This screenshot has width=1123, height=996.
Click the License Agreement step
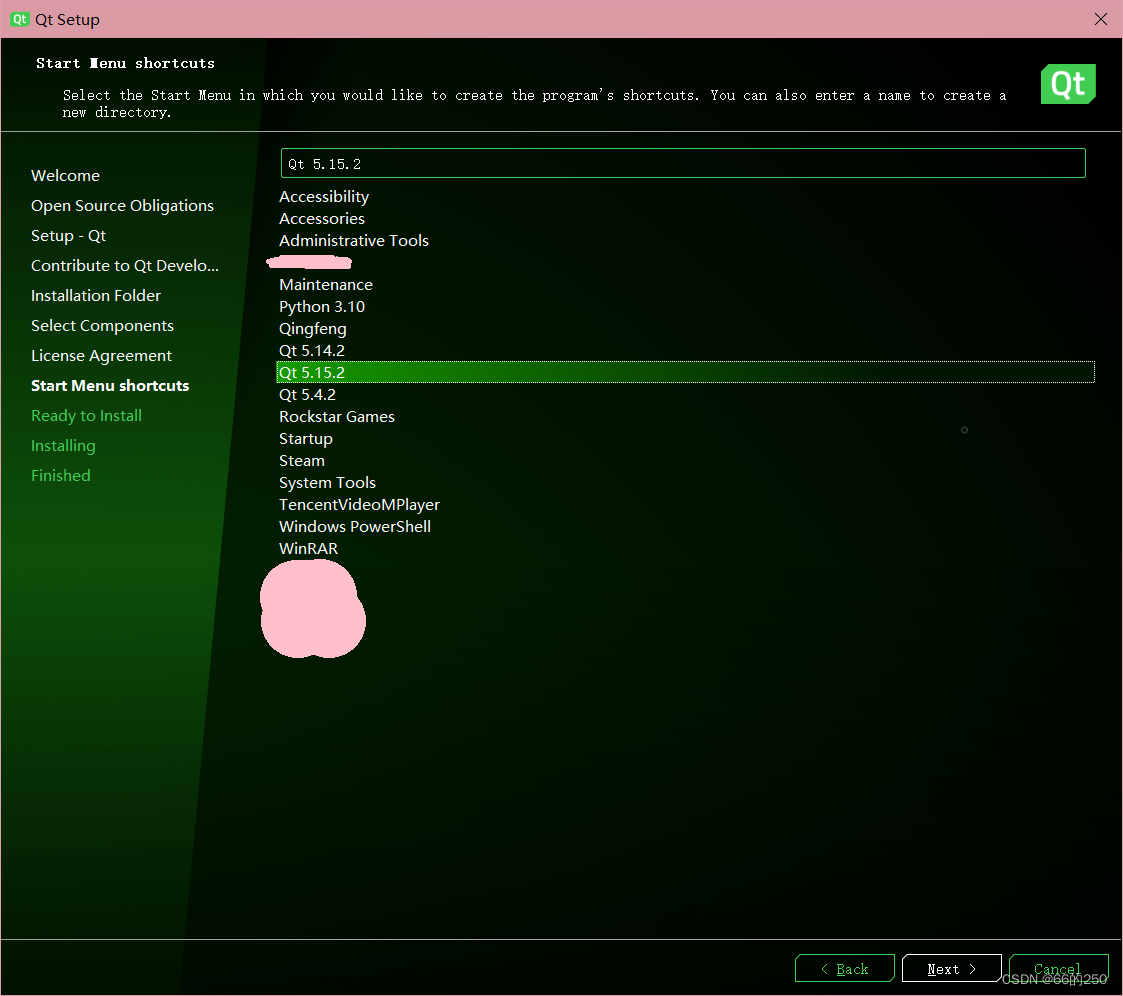pos(101,356)
